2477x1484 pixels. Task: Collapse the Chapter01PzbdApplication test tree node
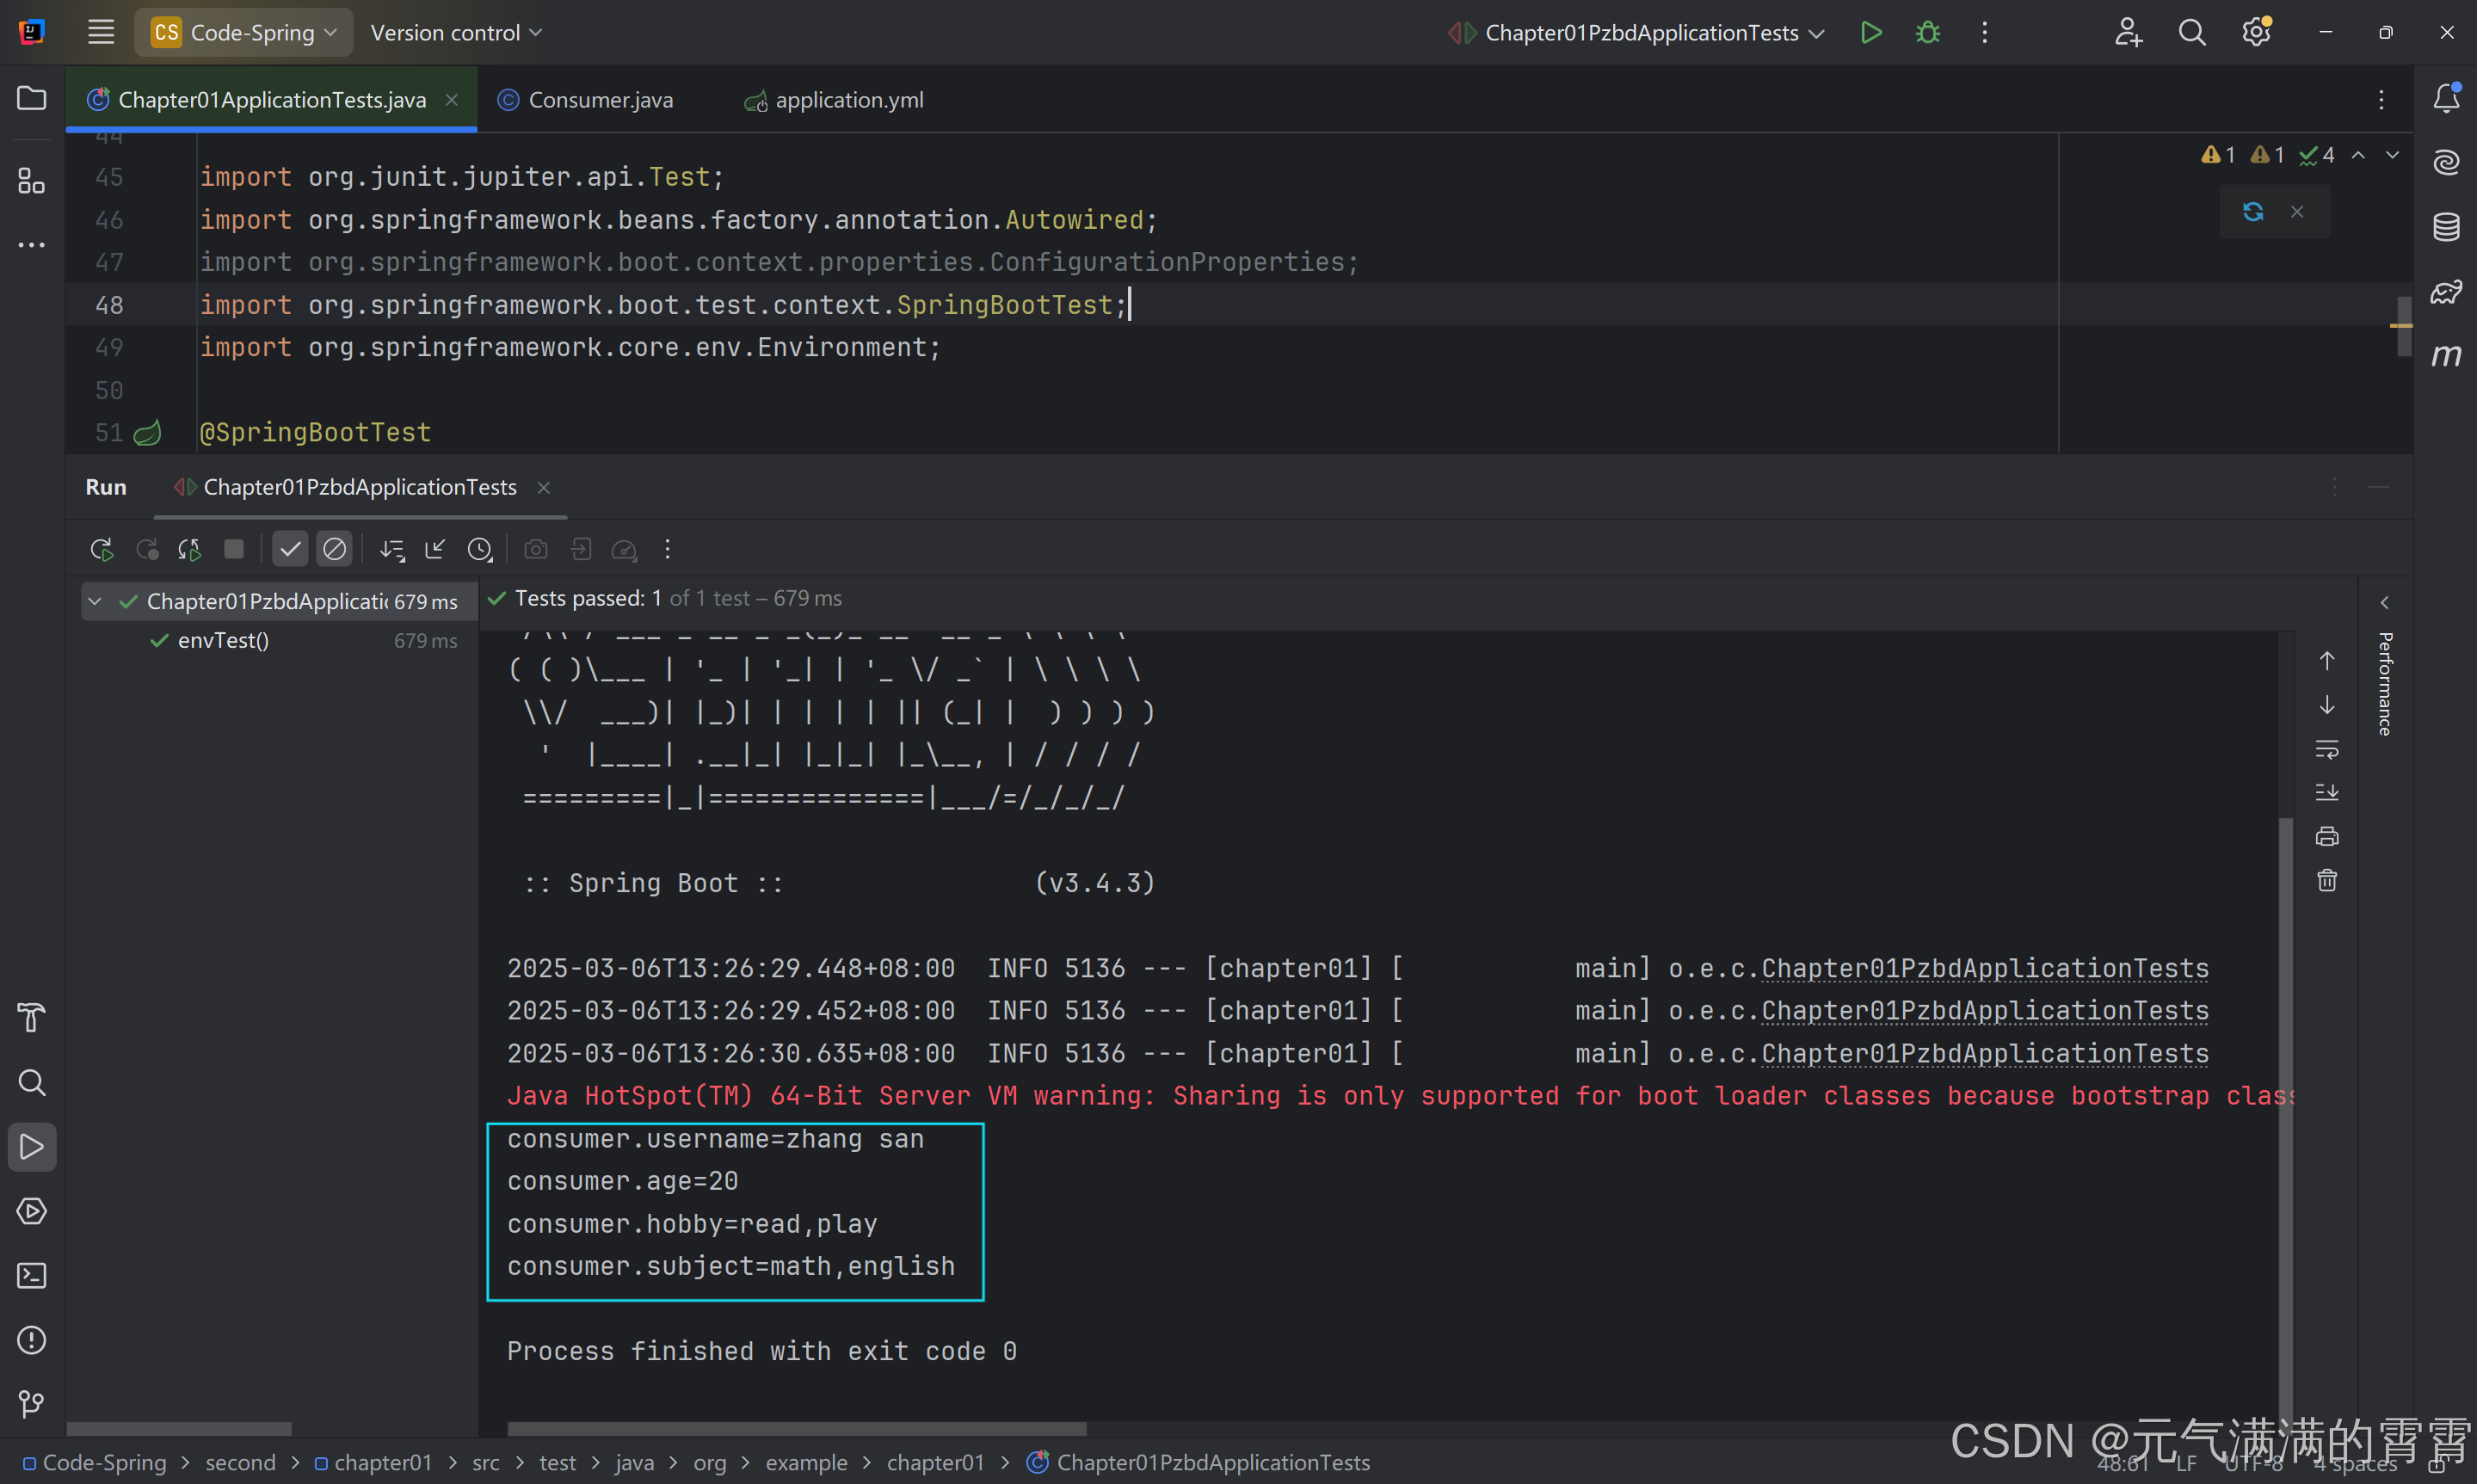(x=95, y=601)
